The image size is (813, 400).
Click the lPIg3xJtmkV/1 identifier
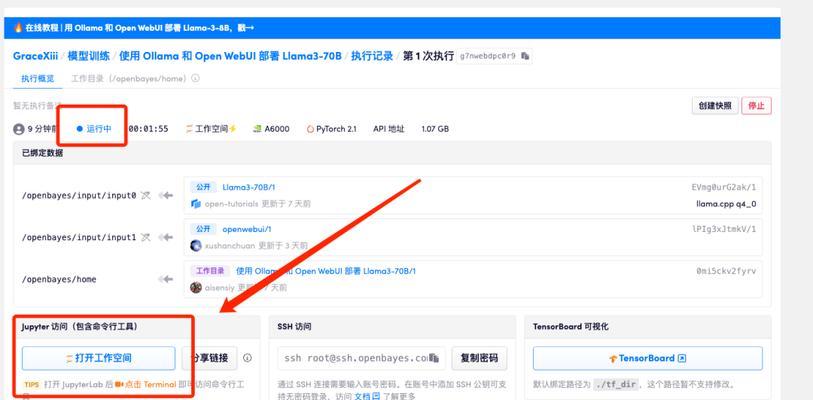click(x=724, y=229)
